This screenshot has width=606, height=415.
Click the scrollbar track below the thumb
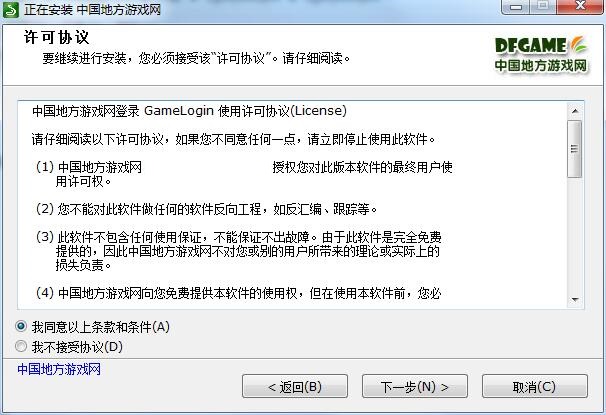(575, 235)
